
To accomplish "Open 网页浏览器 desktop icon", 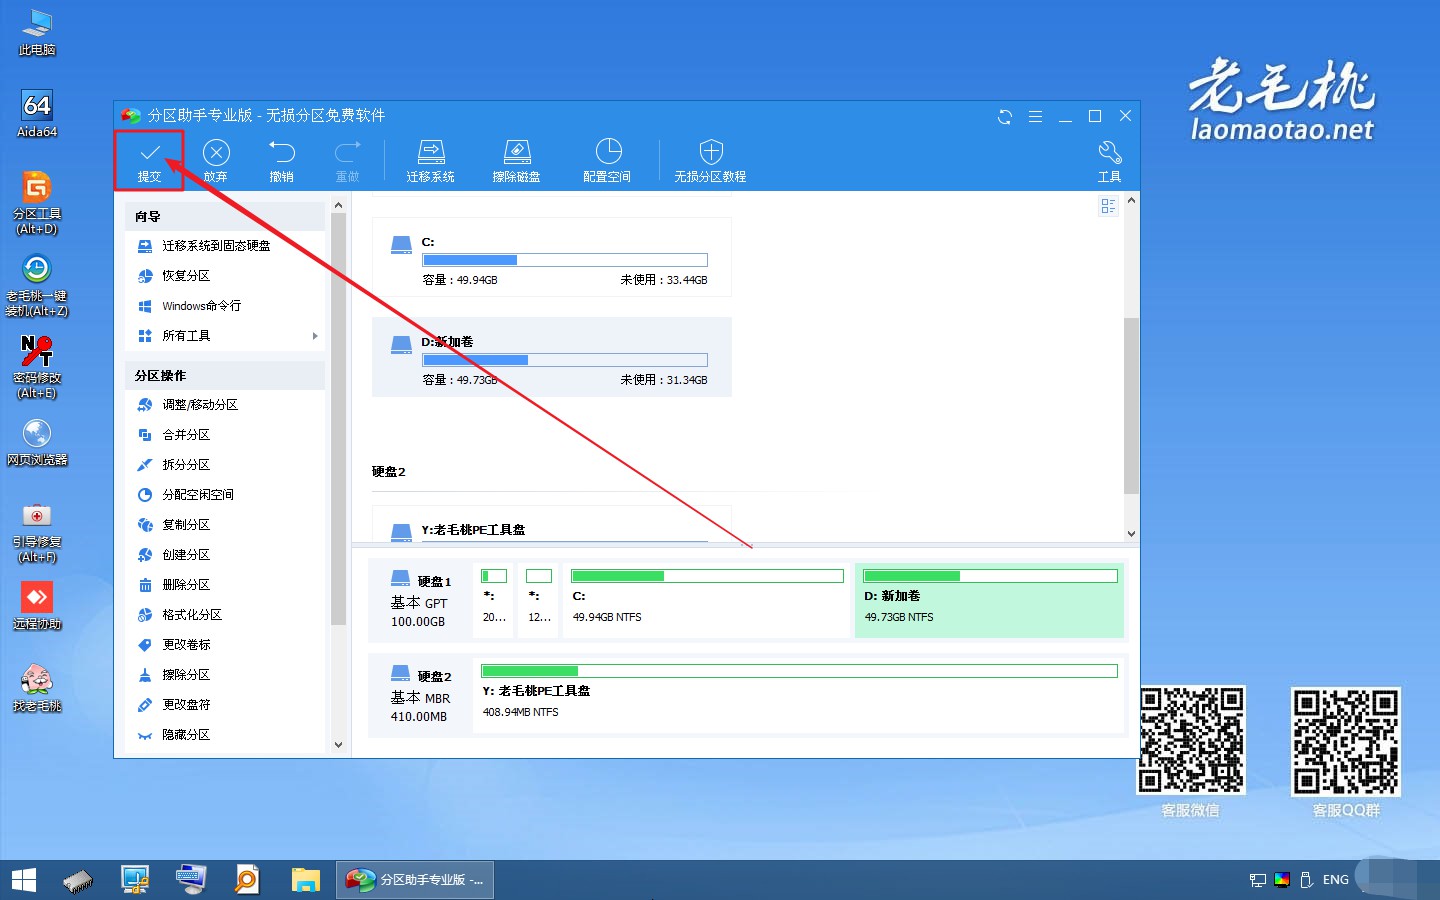I will 37,442.
